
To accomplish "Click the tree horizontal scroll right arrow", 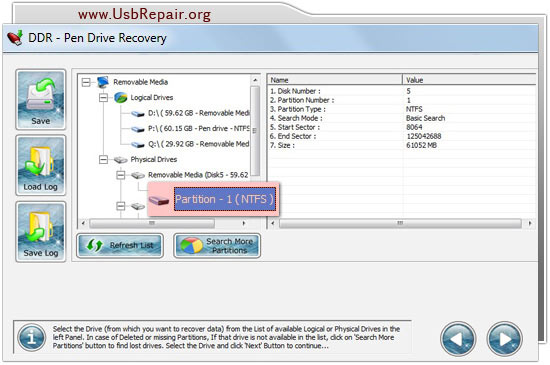I will [x=244, y=223].
